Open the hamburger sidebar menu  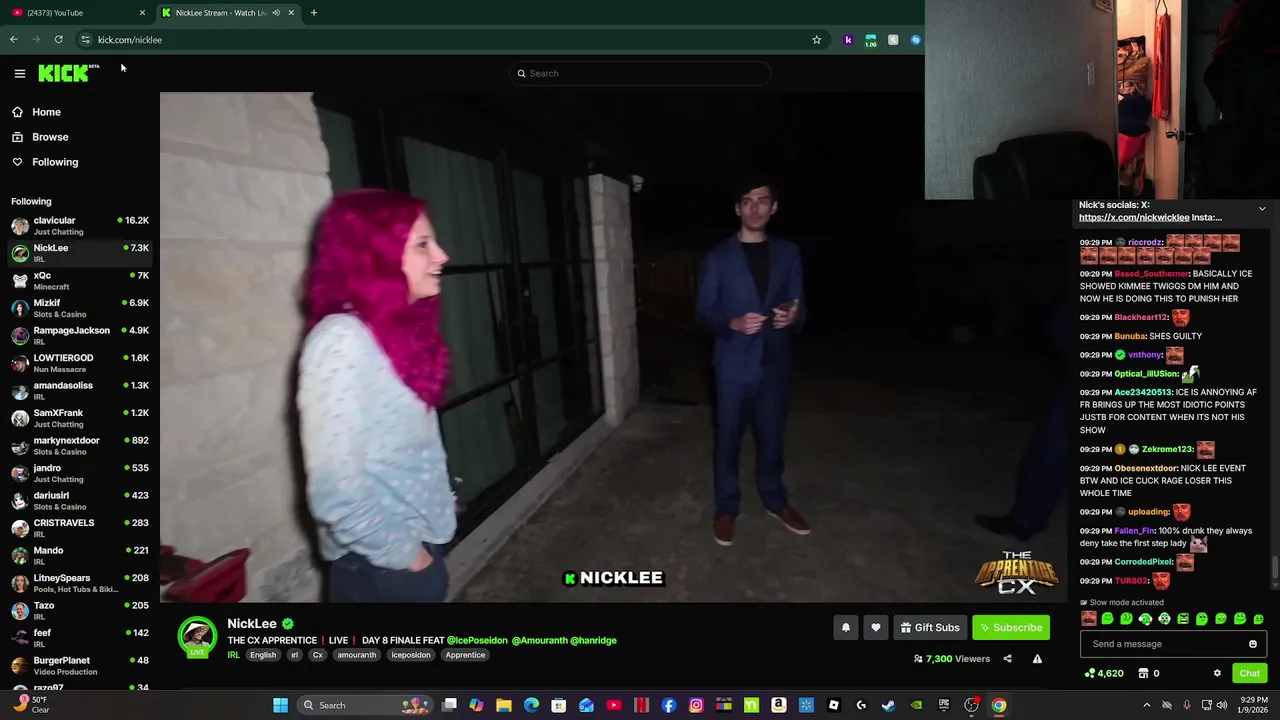pos(19,73)
